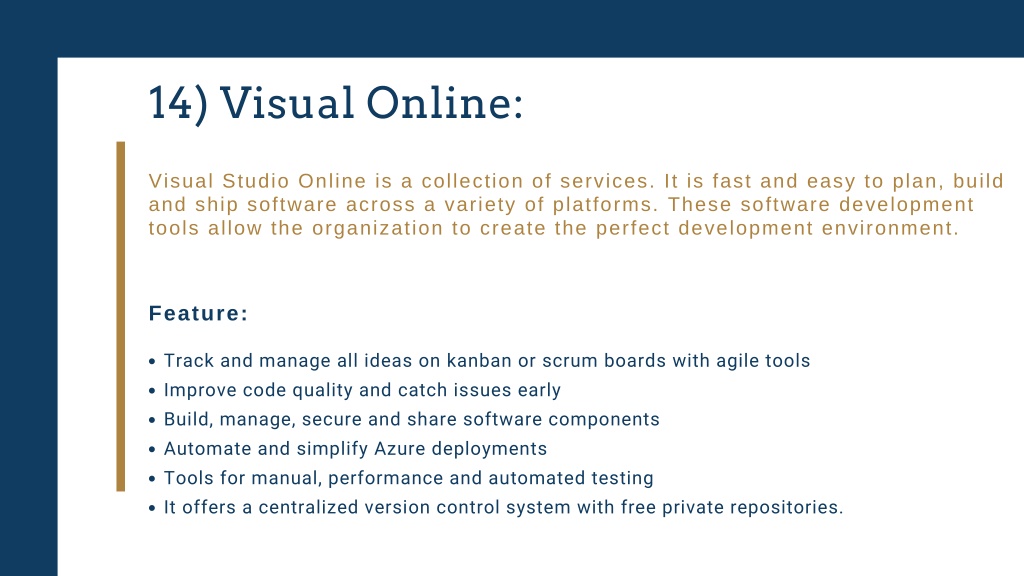Click bullet 'Build, manage, secure and share software components'

tap(404, 420)
